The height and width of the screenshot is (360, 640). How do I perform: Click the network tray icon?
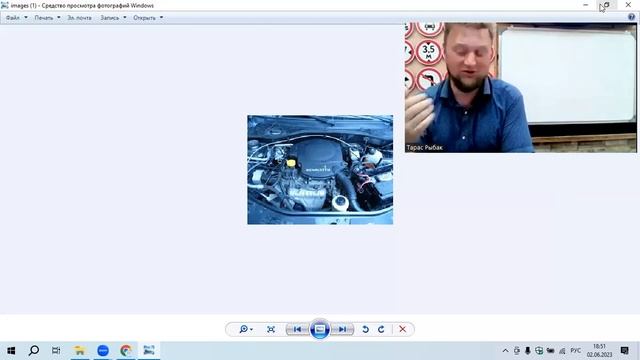click(x=562, y=351)
